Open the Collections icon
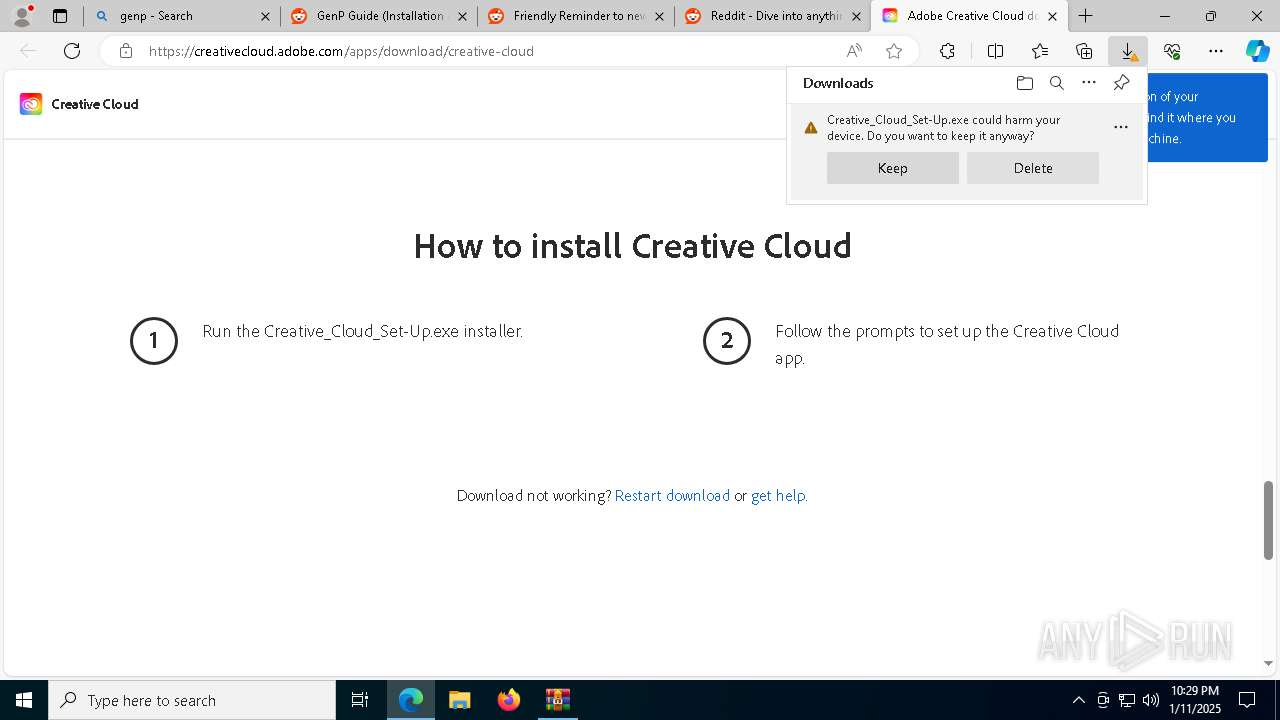1280x720 pixels. [x=1084, y=51]
